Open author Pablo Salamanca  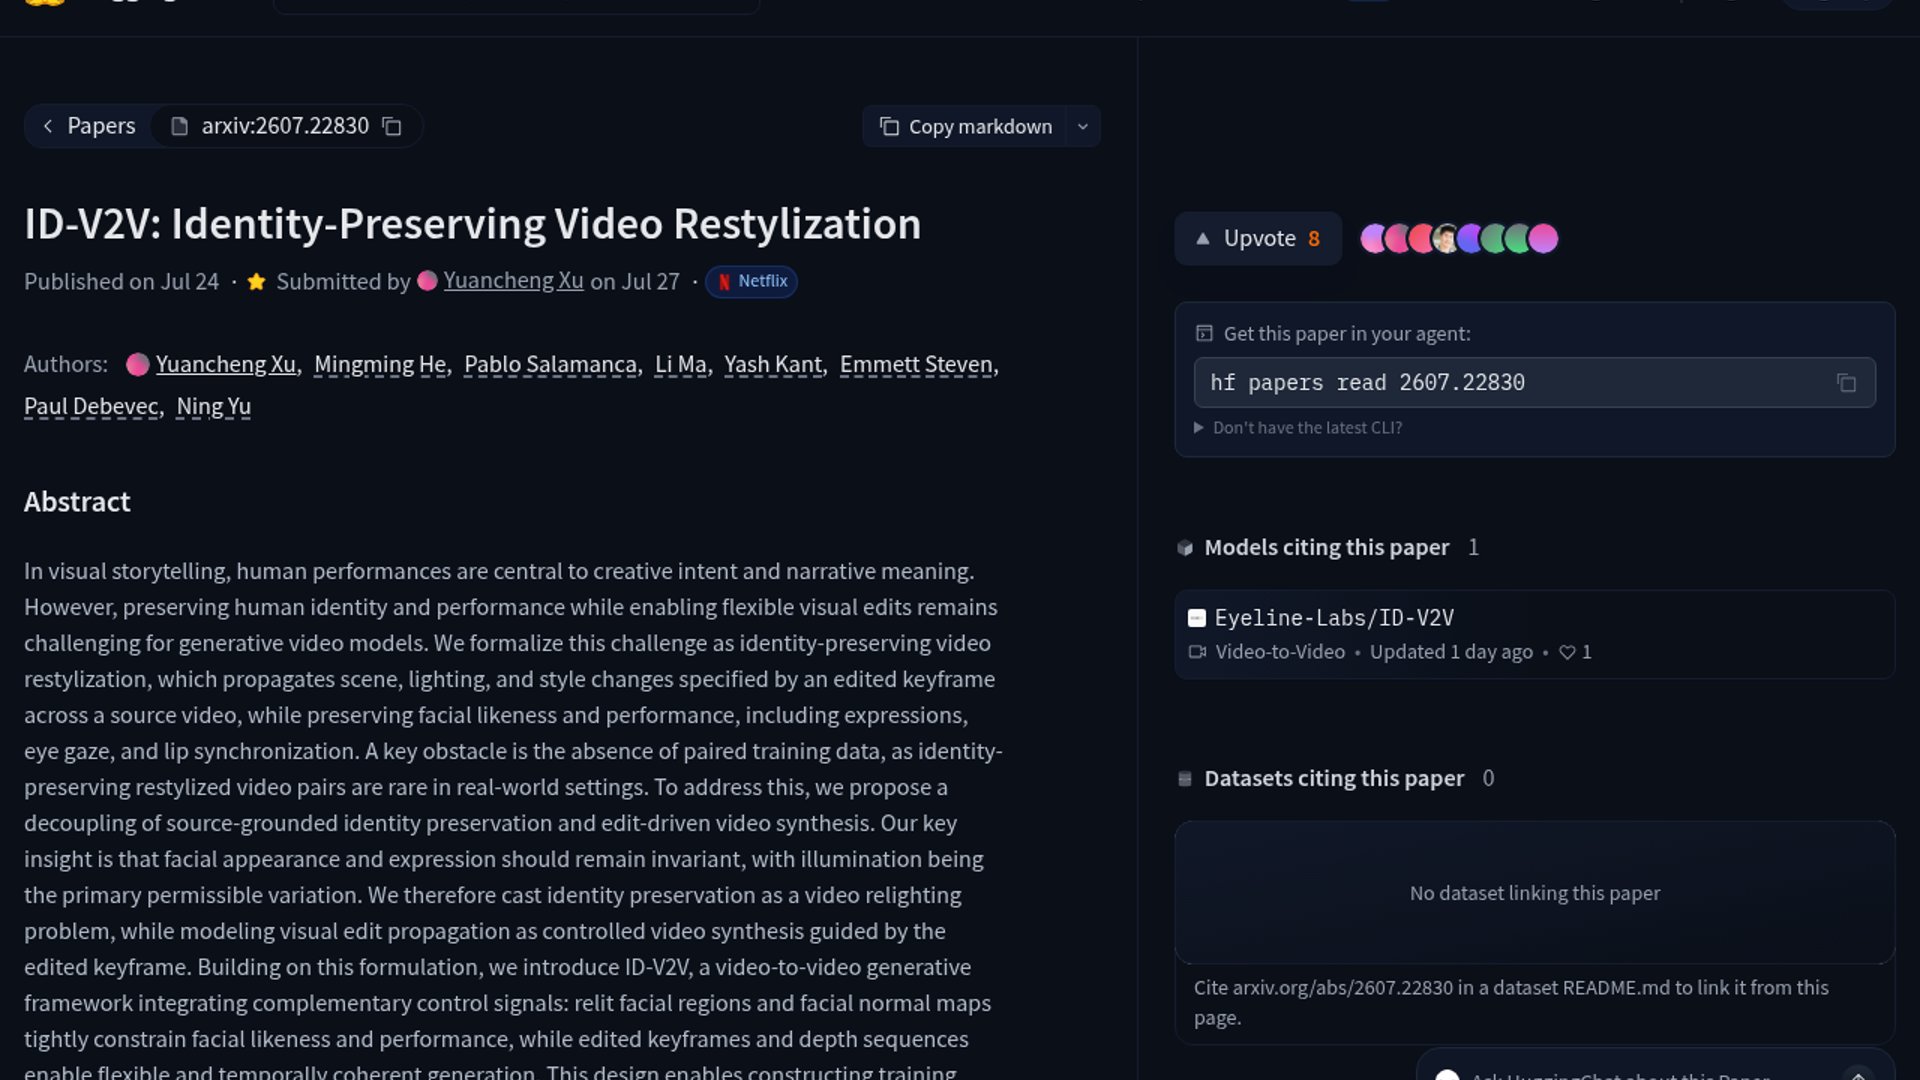[x=550, y=364]
